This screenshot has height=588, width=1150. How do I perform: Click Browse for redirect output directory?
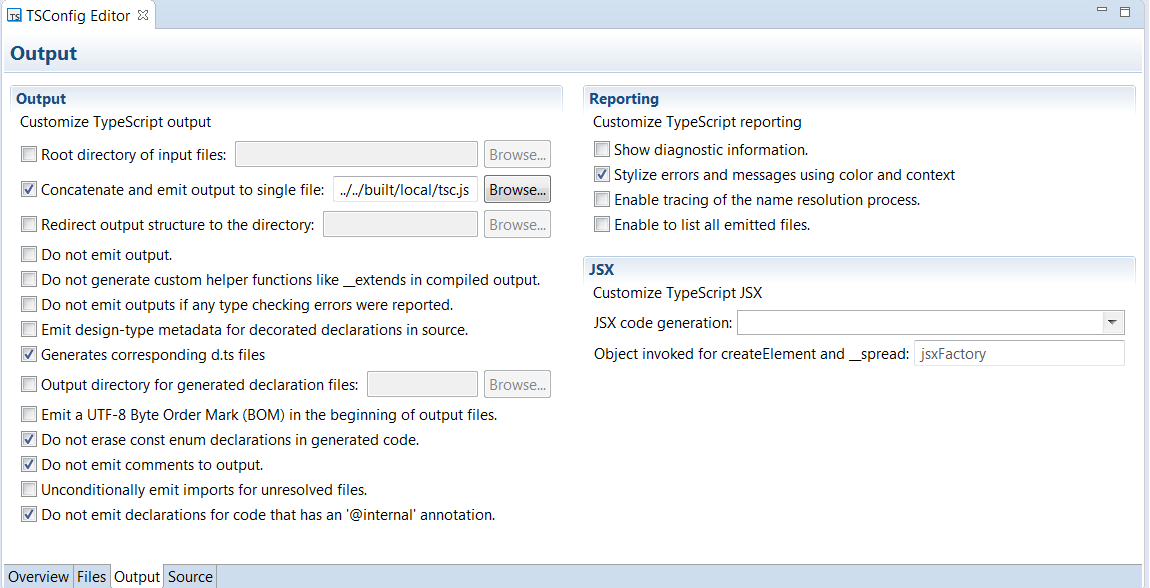(517, 223)
